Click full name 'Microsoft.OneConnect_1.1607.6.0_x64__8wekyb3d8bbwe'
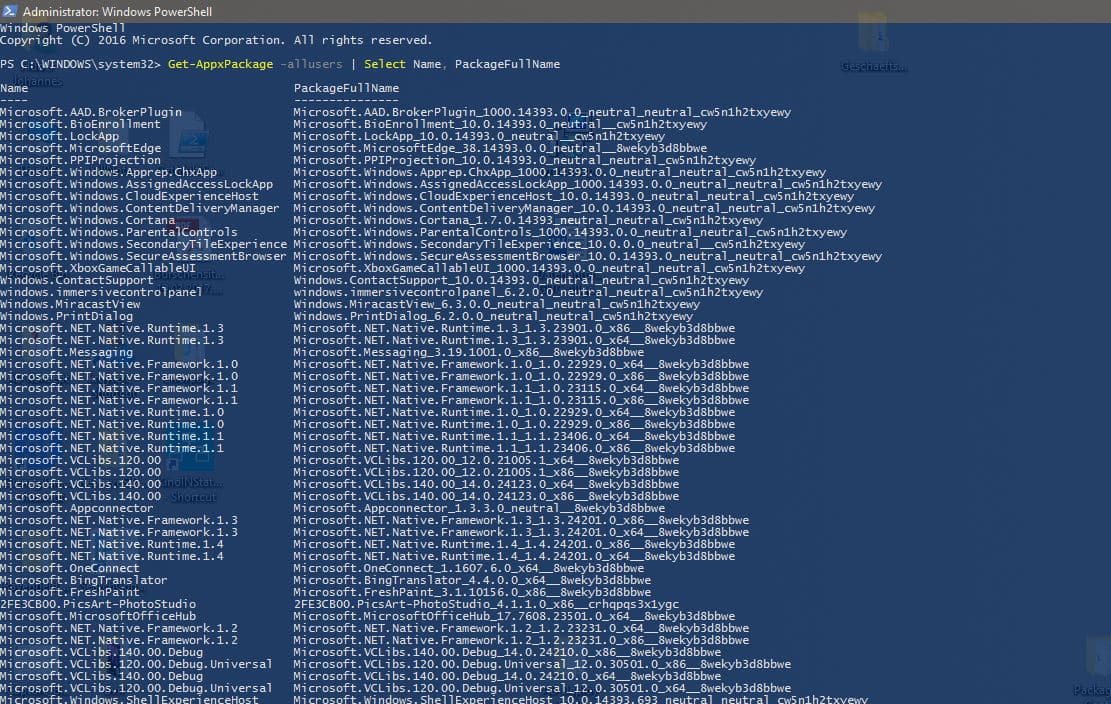Viewport: 1111px width, 704px height. point(469,568)
